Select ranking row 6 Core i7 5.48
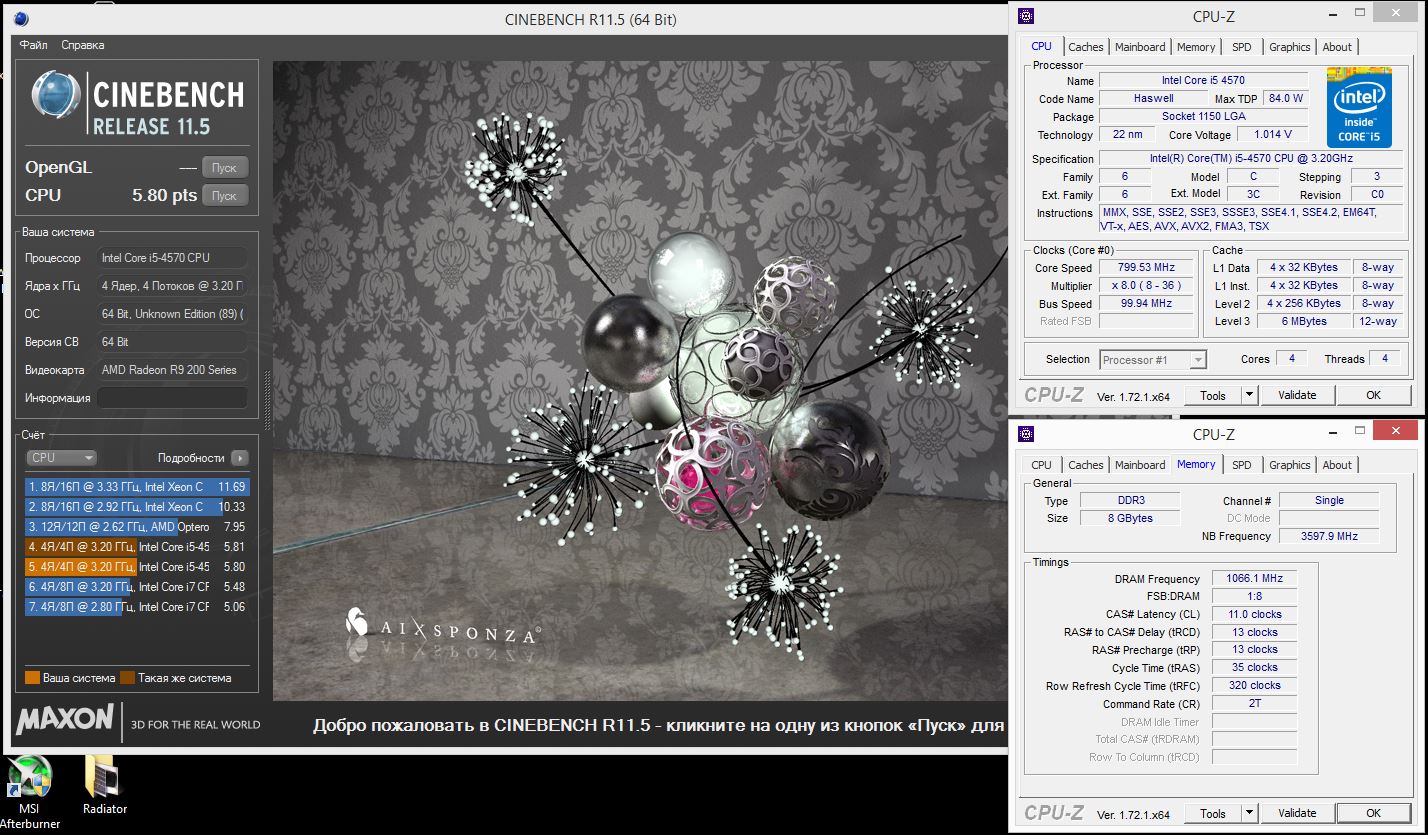 tap(137, 587)
